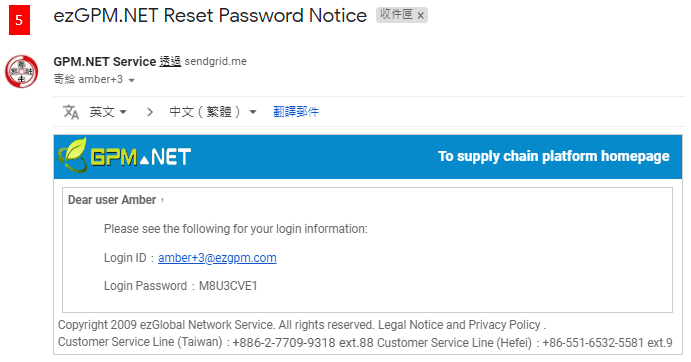Image resolution: width=691 pixels, height=362 pixels.
Task: Click the red number 5 badge
Action: pyautogui.click(x=19, y=20)
